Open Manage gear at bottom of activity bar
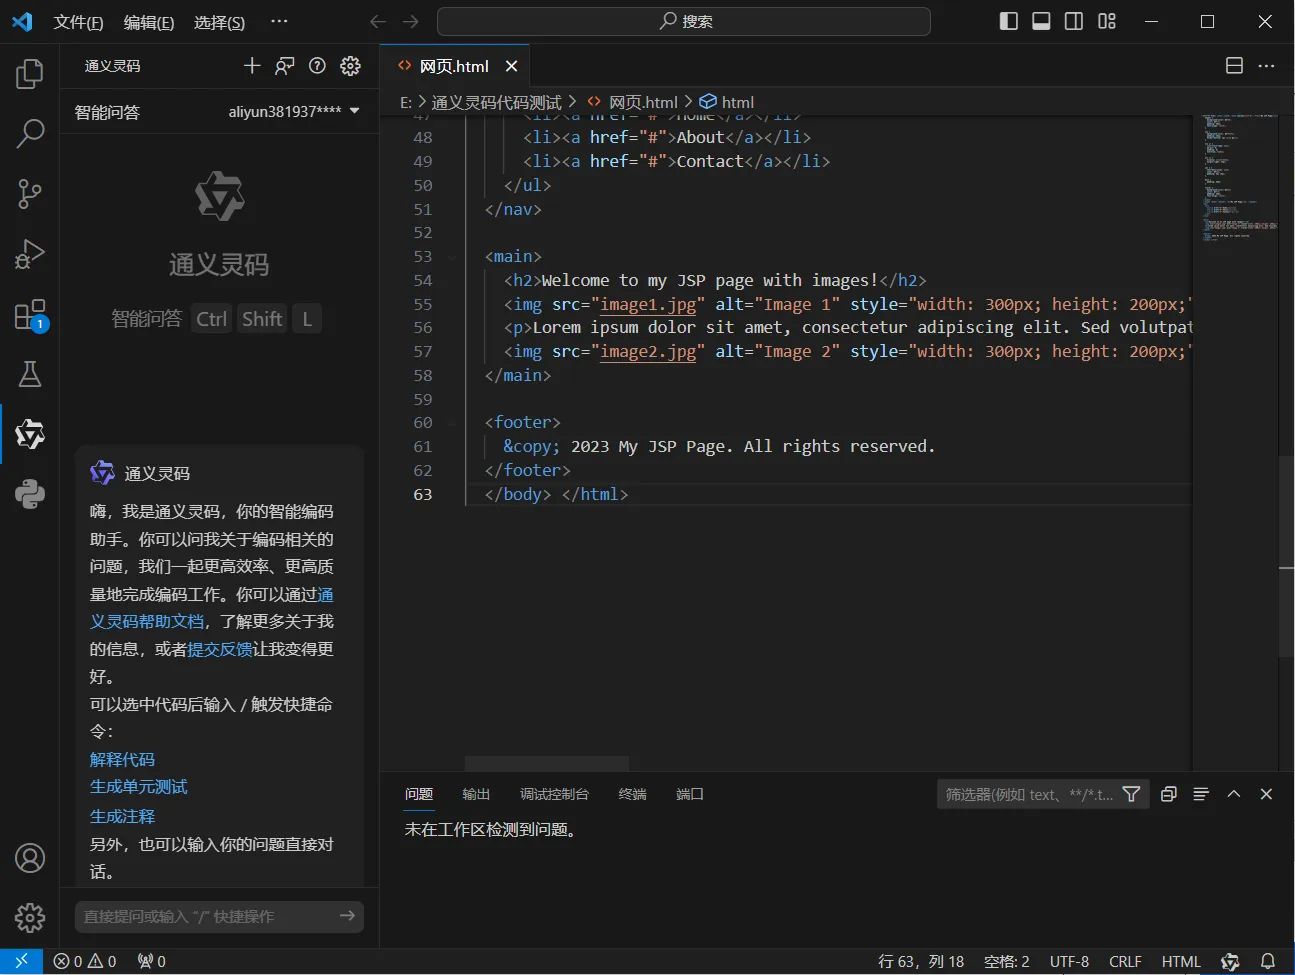Screen dimensions: 1295x975 [x=30, y=917]
